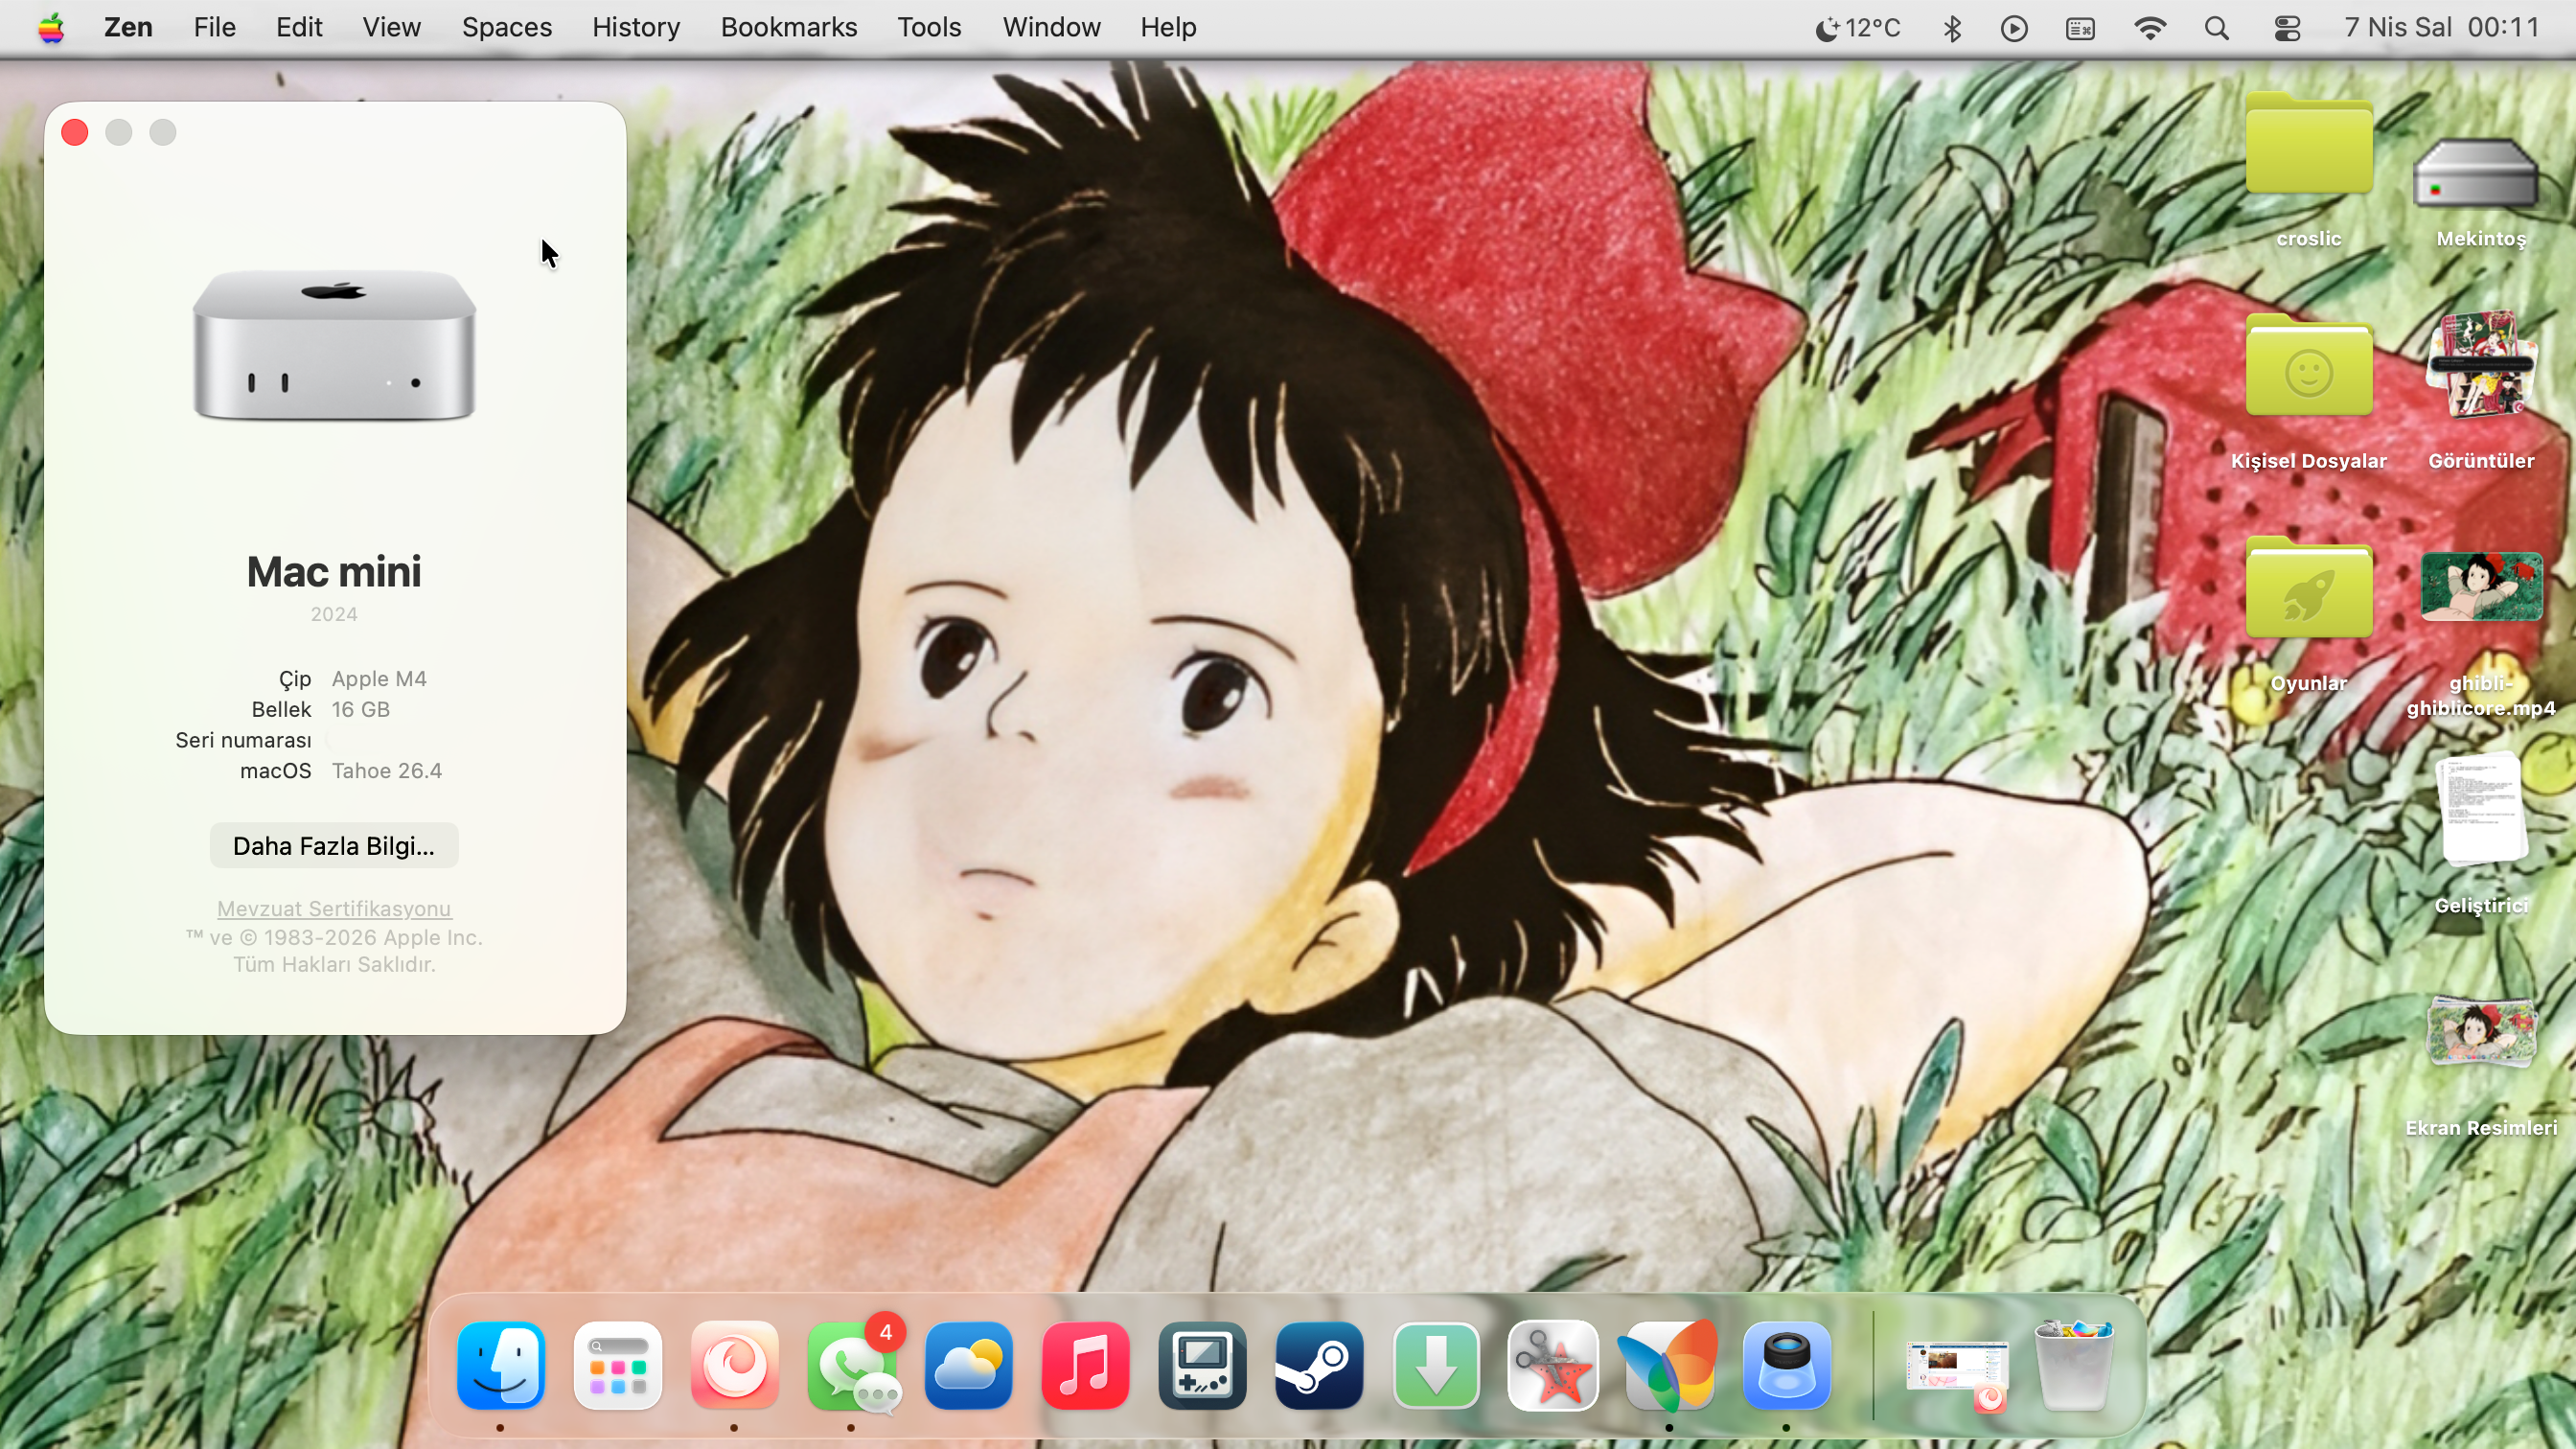This screenshot has height=1449, width=2576.
Task: Open the scissors and red star Dock app
Action: [x=1554, y=1365]
